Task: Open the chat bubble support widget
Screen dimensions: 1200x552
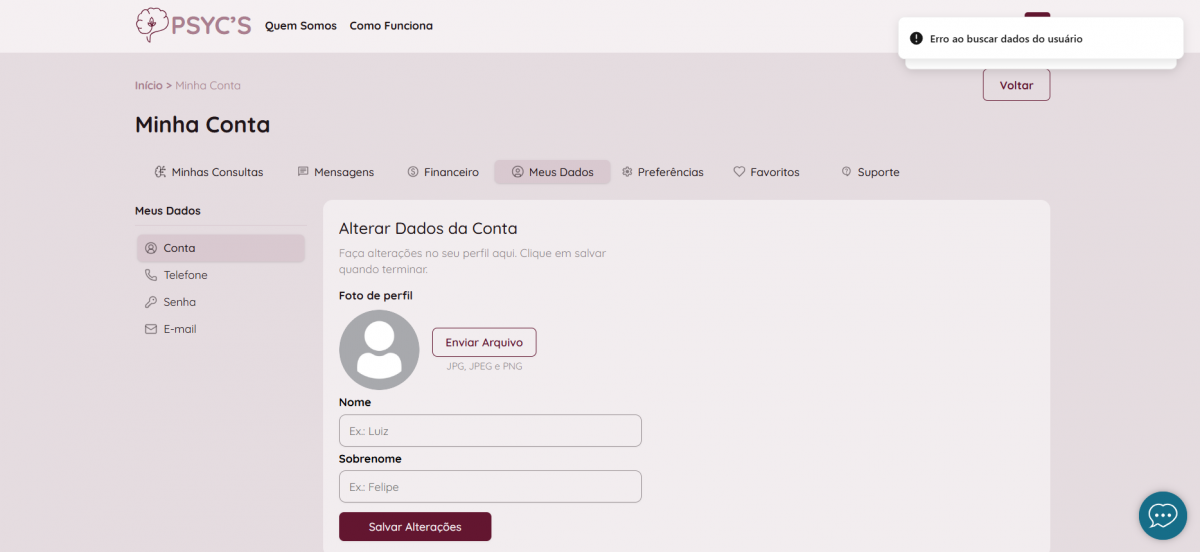Action: [x=1162, y=515]
